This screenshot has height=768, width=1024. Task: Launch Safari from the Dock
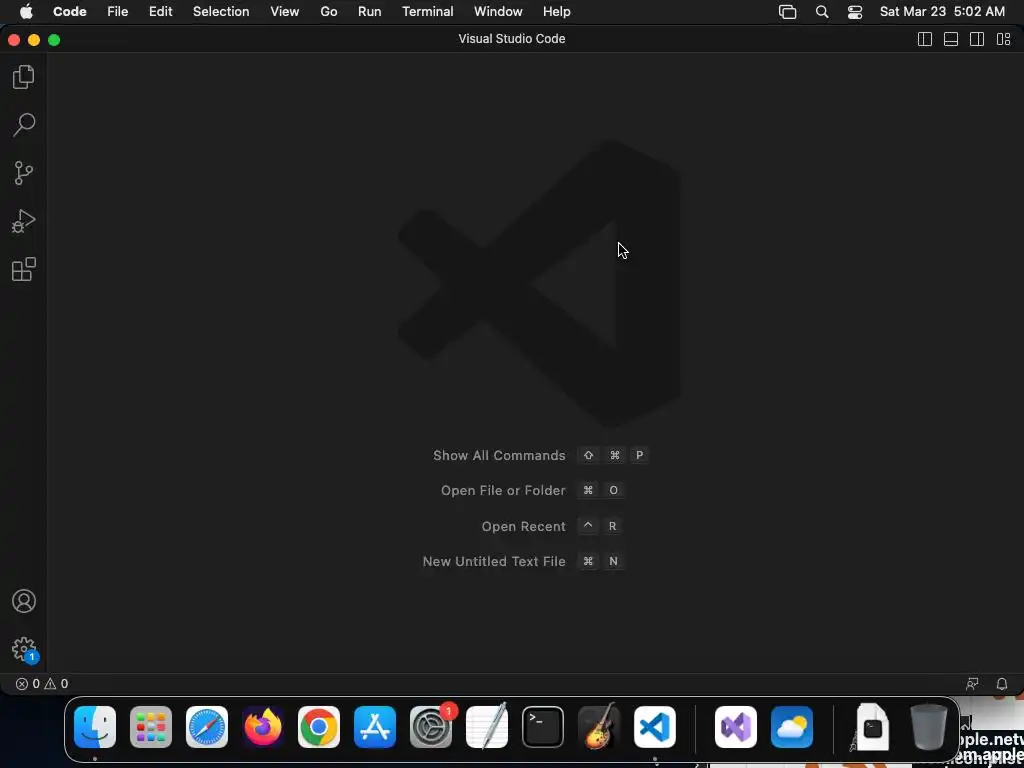point(207,727)
